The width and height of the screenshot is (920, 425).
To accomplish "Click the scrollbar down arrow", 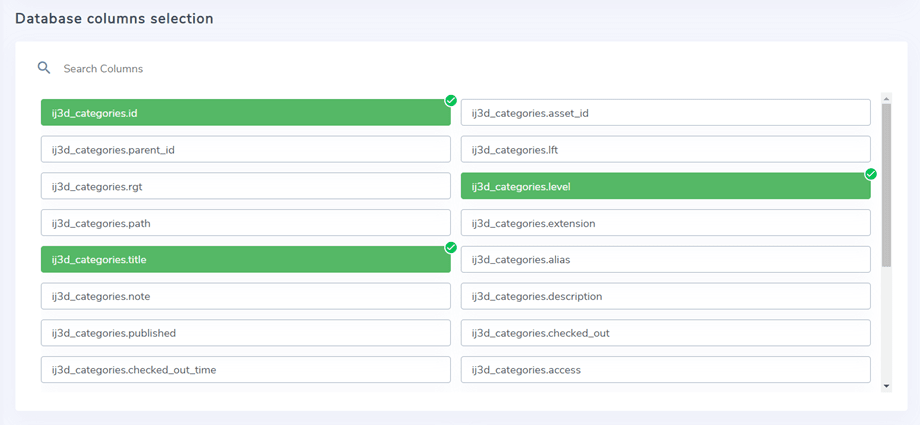I will pyautogui.click(x=886, y=385).
